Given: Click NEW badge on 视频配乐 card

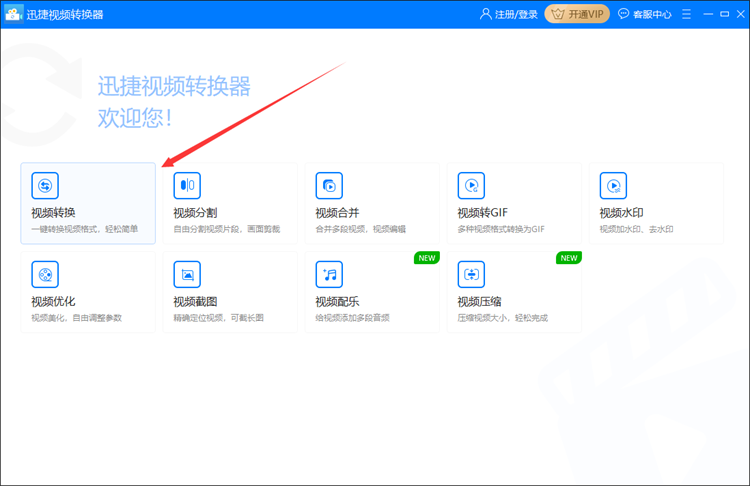Looking at the screenshot, I should point(427,258).
